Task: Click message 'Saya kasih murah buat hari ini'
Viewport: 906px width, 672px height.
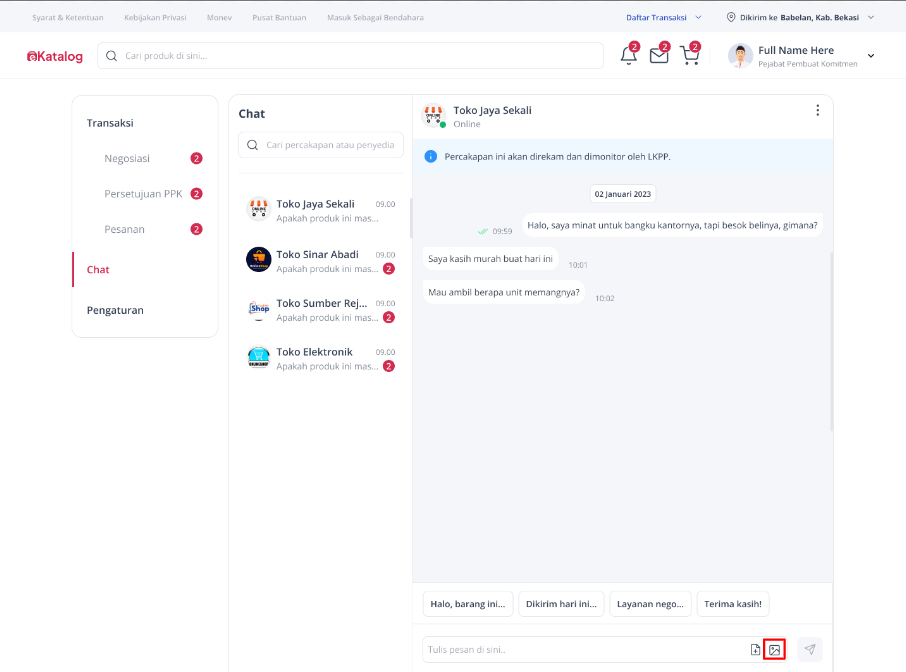Action: coord(490,258)
